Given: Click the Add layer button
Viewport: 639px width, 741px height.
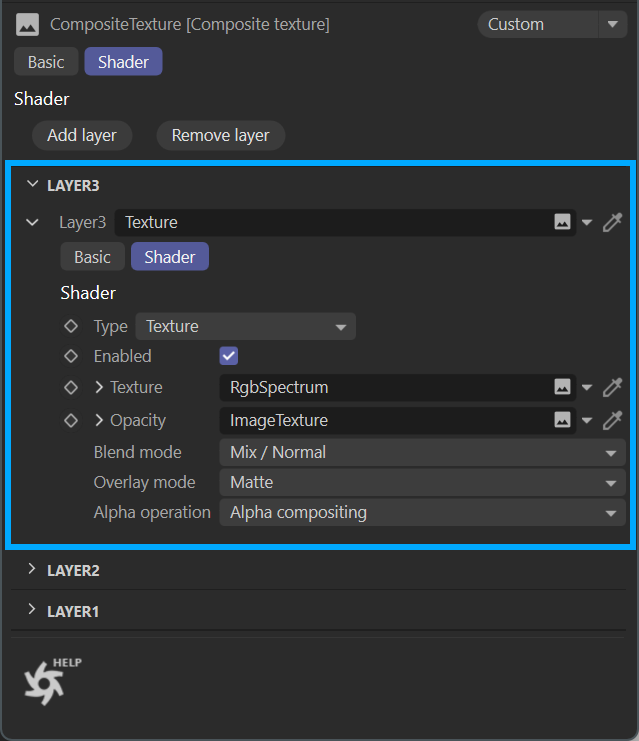Looking at the screenshot, I should [82, 135].
